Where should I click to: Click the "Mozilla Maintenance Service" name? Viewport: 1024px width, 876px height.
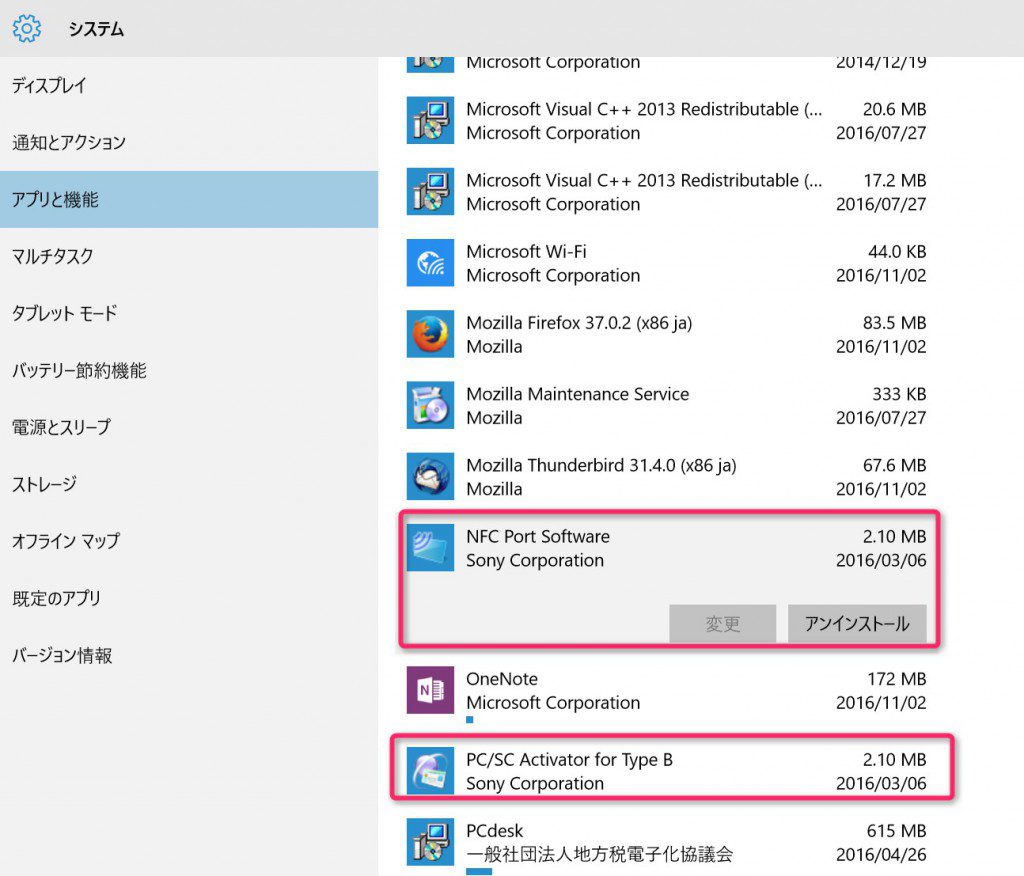click(577, 394)
